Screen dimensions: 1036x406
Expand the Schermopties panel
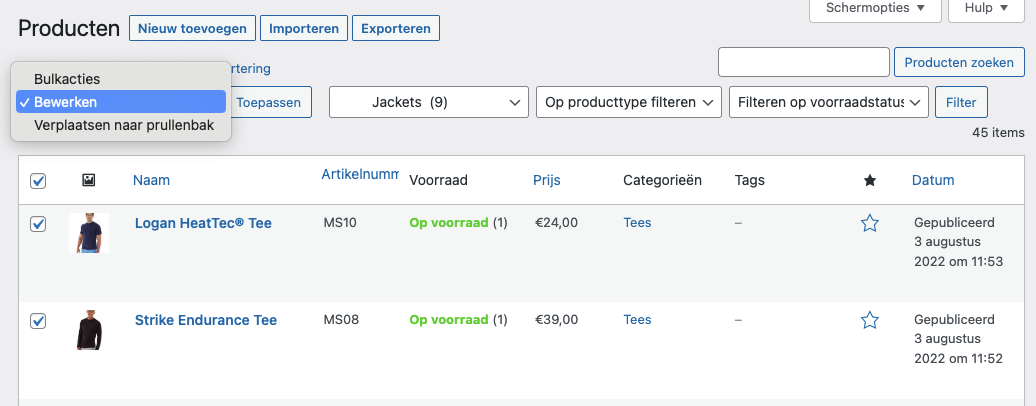coord(875,9)
